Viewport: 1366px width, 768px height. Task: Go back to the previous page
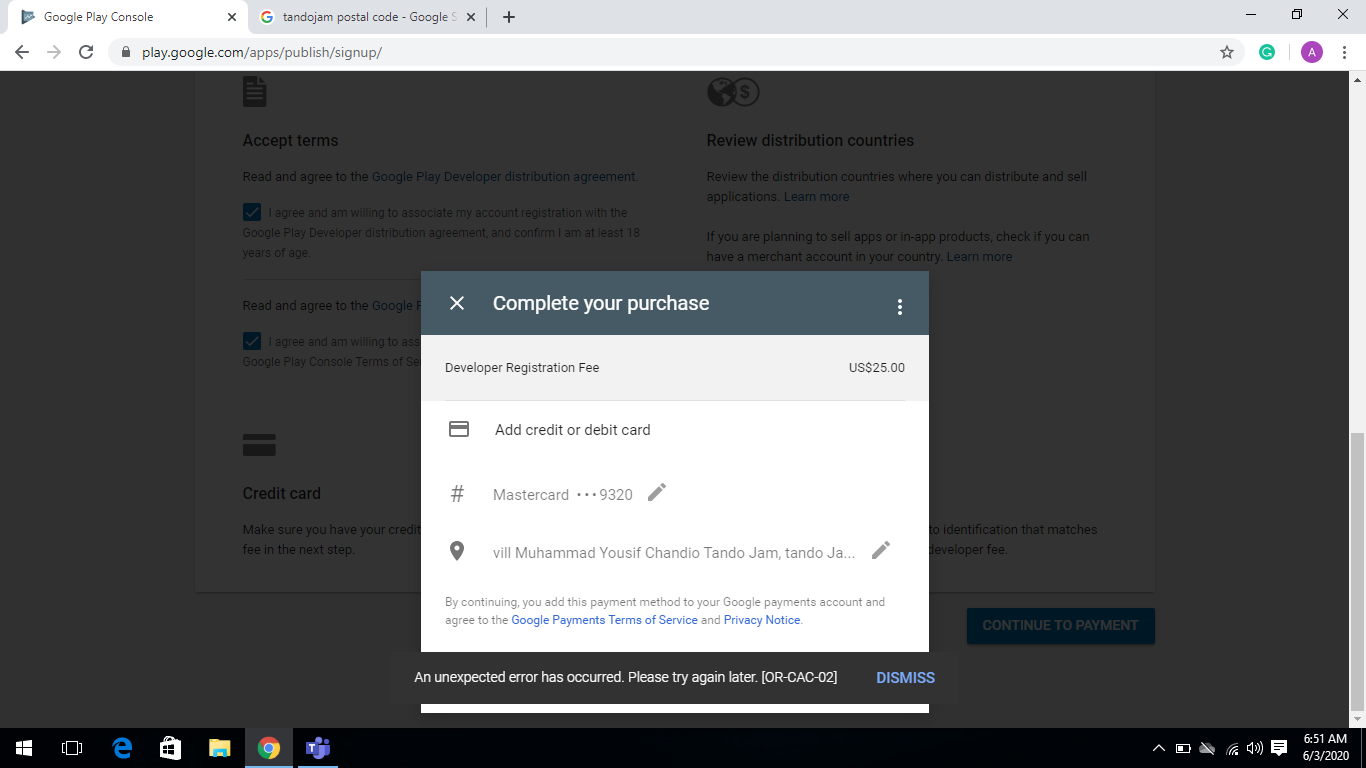(22, 52)
